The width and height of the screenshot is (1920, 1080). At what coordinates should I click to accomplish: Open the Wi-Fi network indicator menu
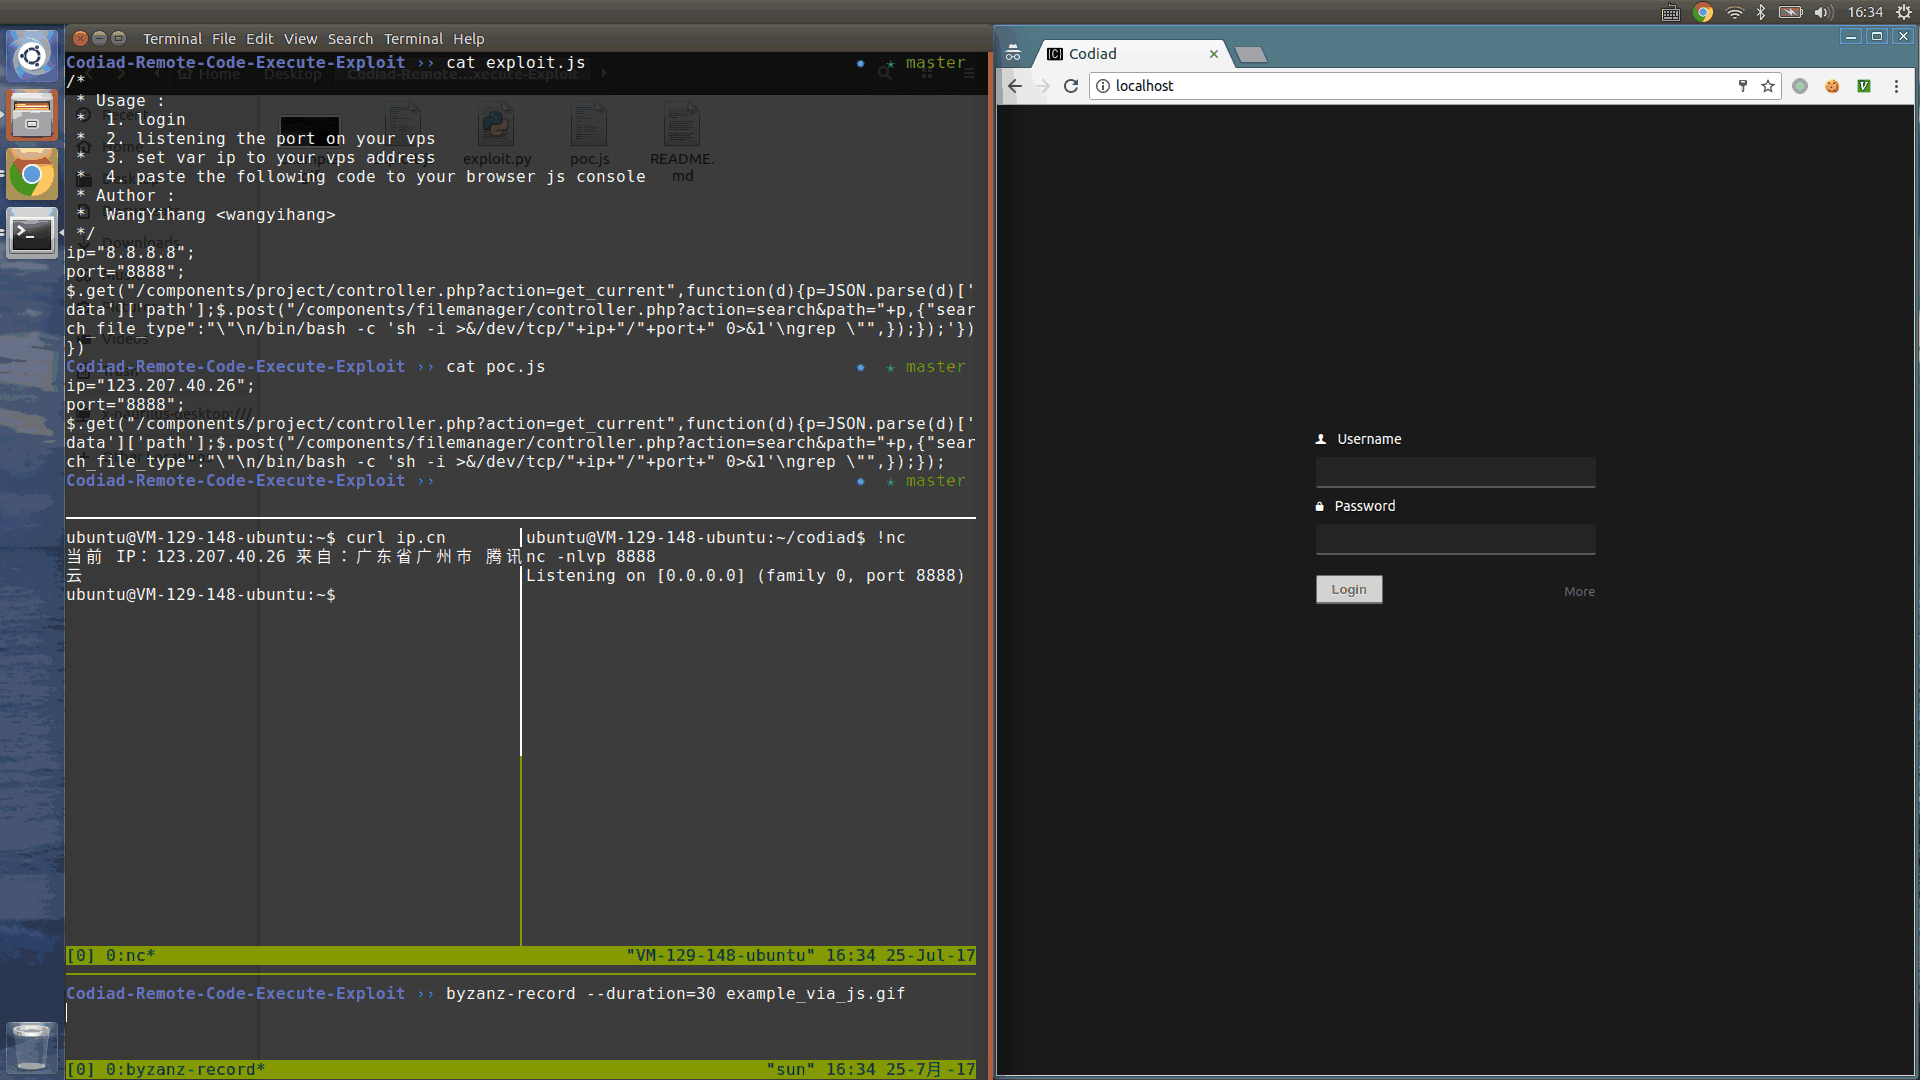point(1735,12)
